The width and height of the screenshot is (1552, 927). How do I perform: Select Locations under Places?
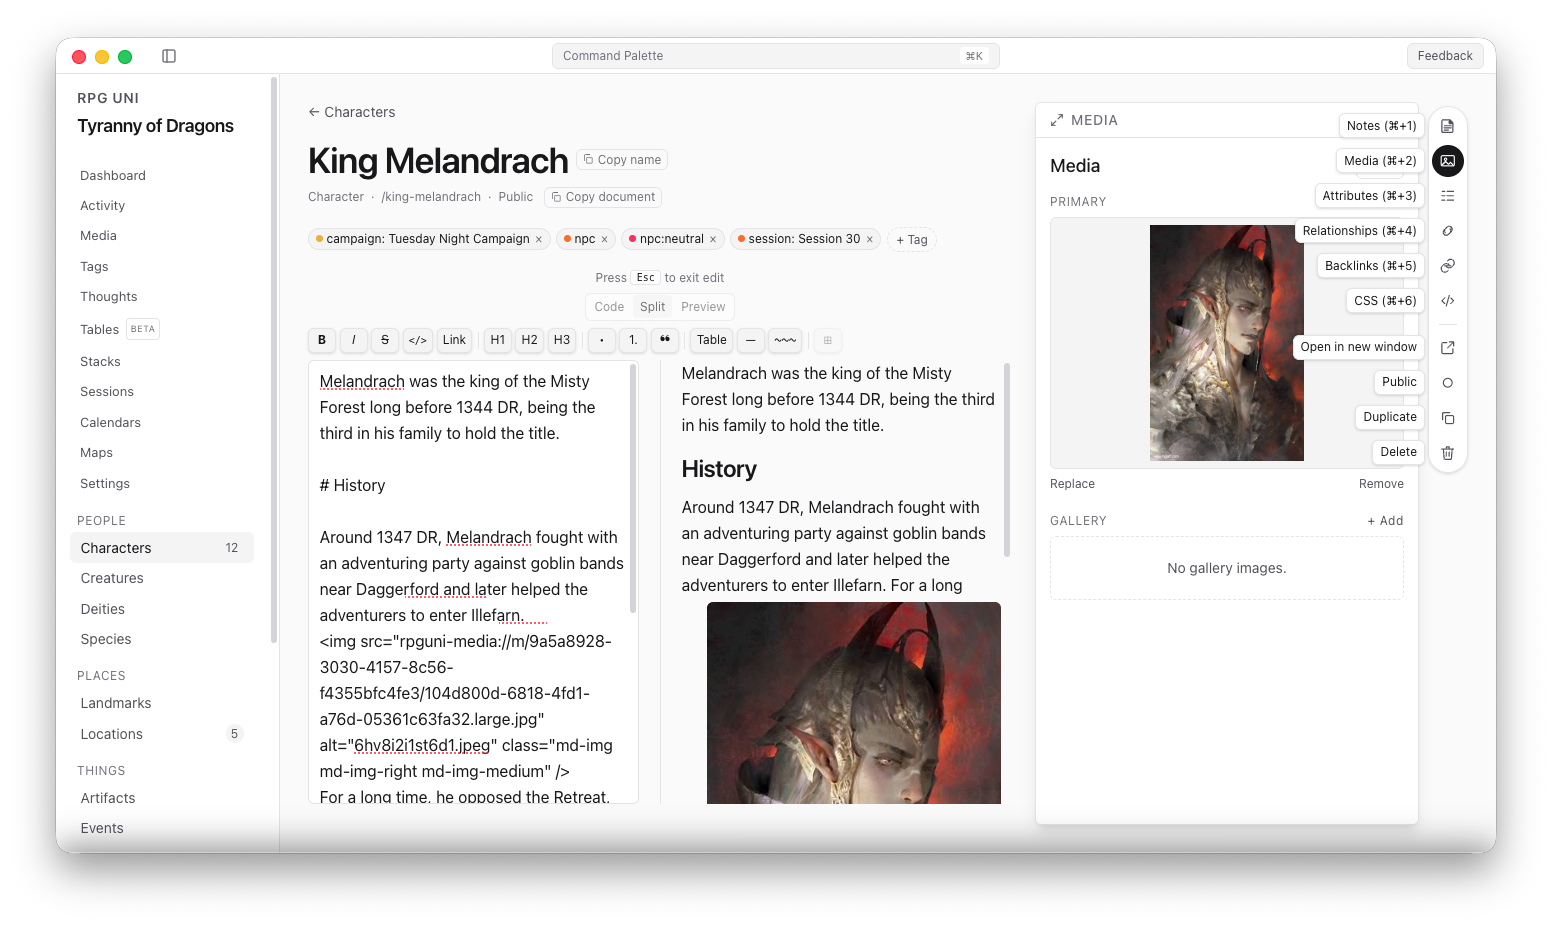tap(160, 734)
